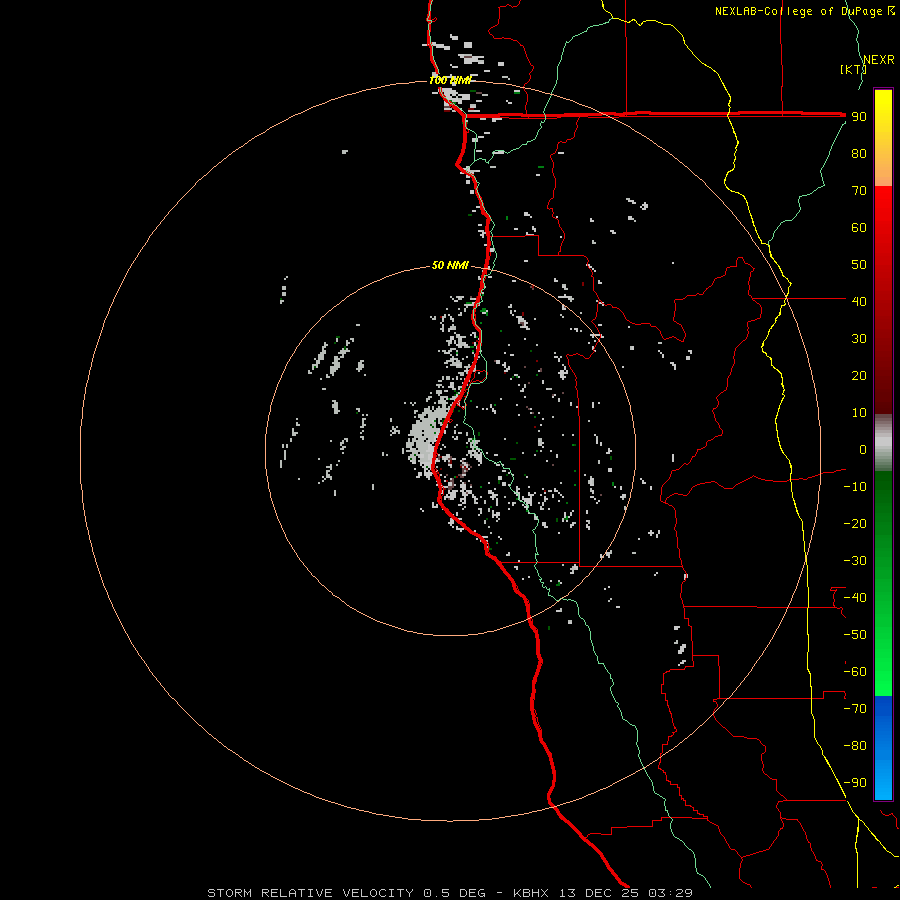Click the STORM RELATIVE VELOCITY caption text
The image size is (900, 900).
click(x=310, y=893)
